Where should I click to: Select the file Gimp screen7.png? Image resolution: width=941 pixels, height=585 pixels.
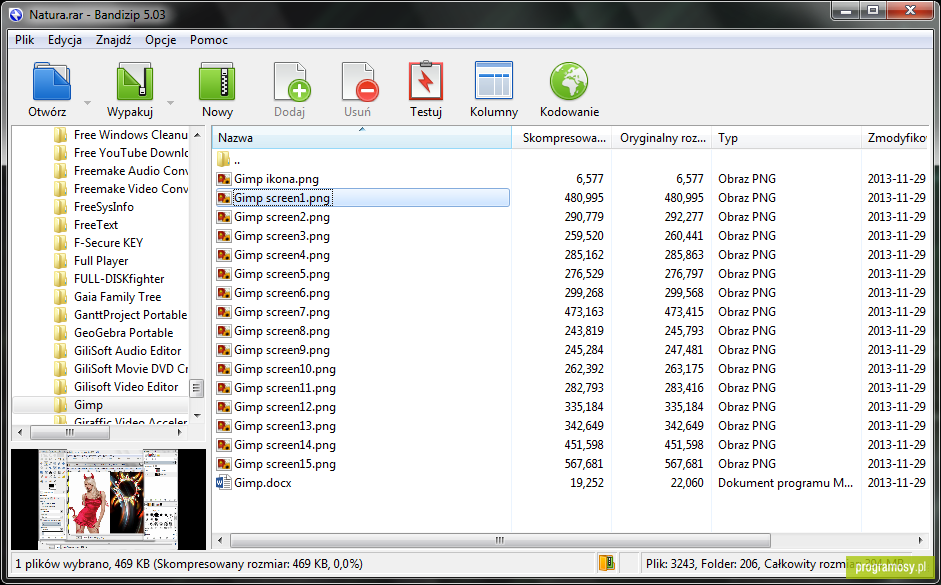(x=282, y=312)
